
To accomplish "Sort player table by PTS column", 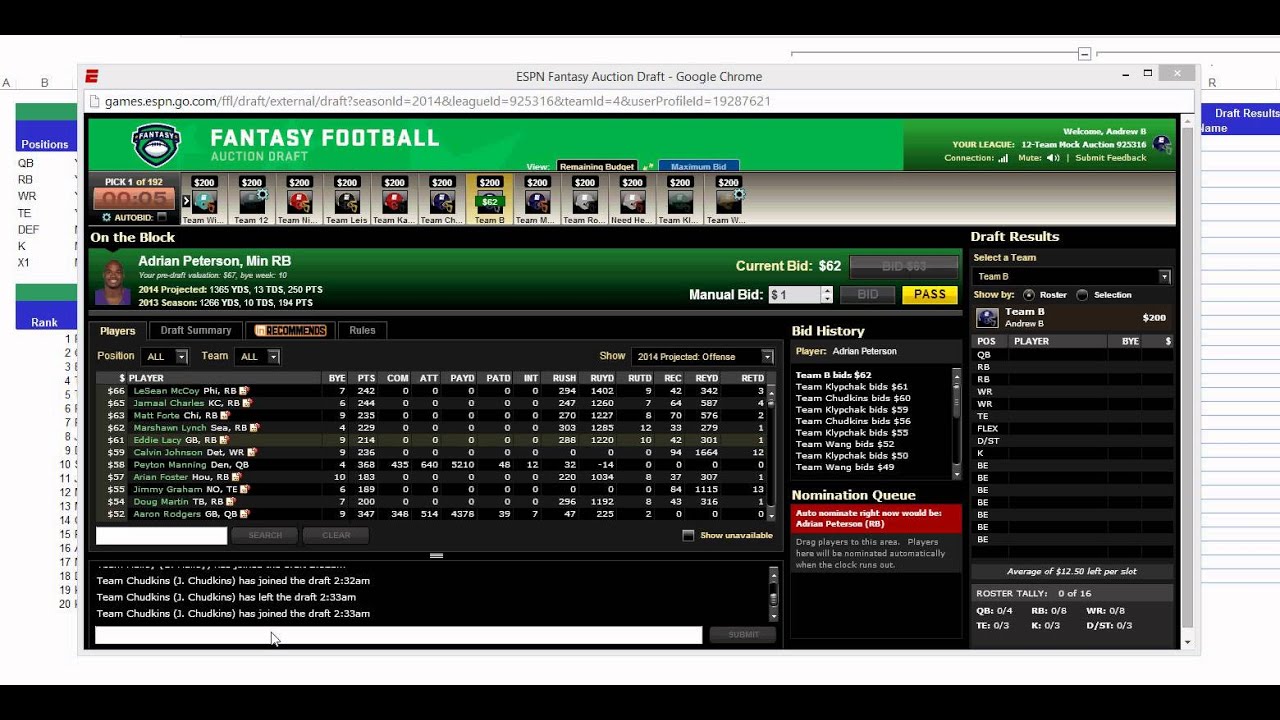I will point(365,378).
